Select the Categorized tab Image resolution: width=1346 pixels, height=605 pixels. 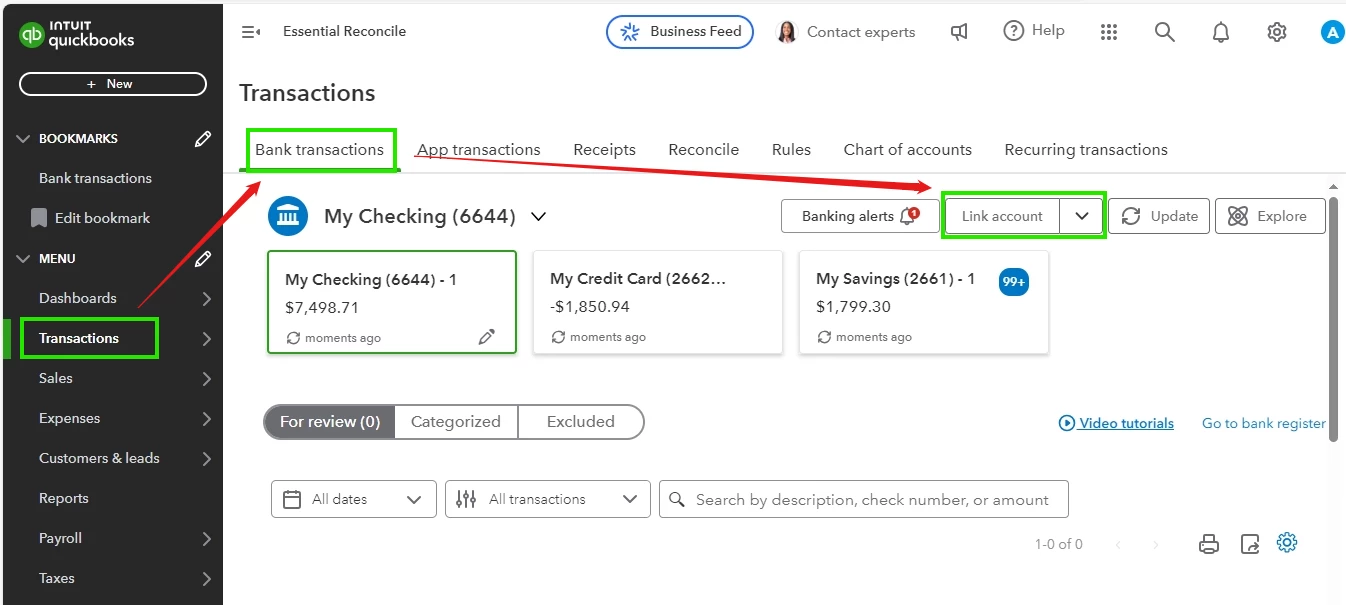tap(456, 422)
